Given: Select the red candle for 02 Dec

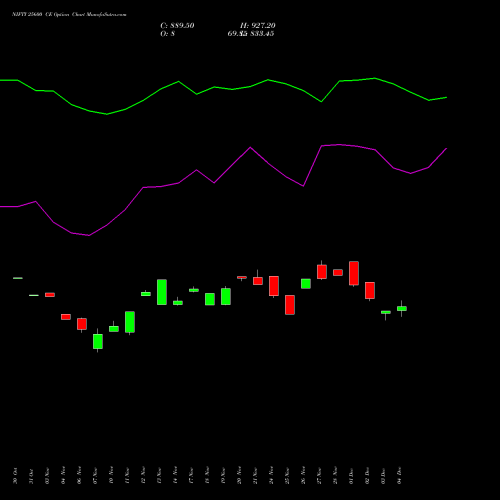Looking at the screenshot, I should (x=370, y=290).
